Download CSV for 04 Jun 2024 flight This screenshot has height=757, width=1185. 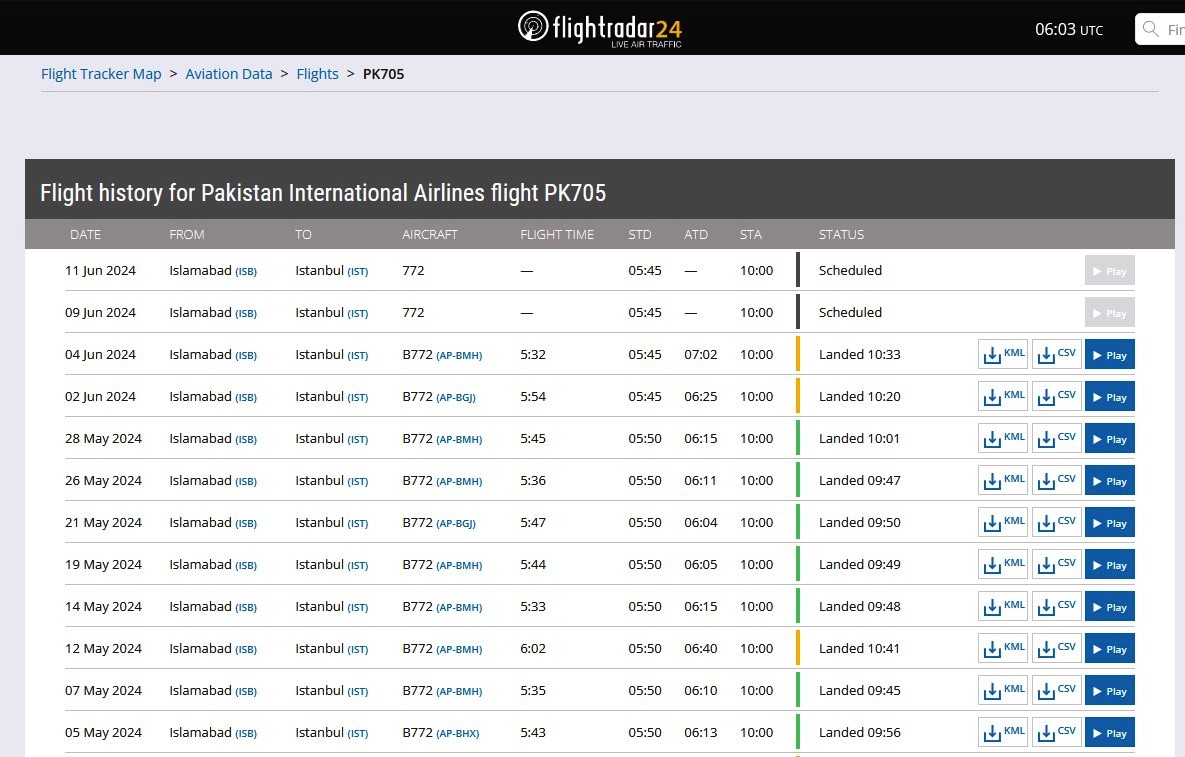click(1057, 354)
